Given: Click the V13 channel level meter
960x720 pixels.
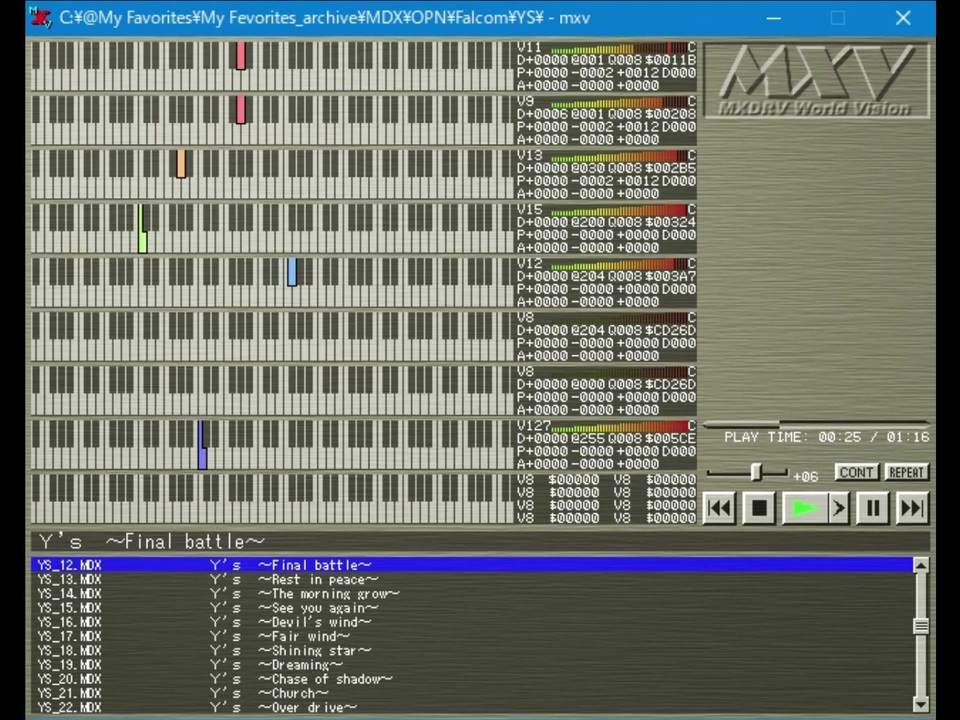Looking at the screenshot, I should [618, 157].
